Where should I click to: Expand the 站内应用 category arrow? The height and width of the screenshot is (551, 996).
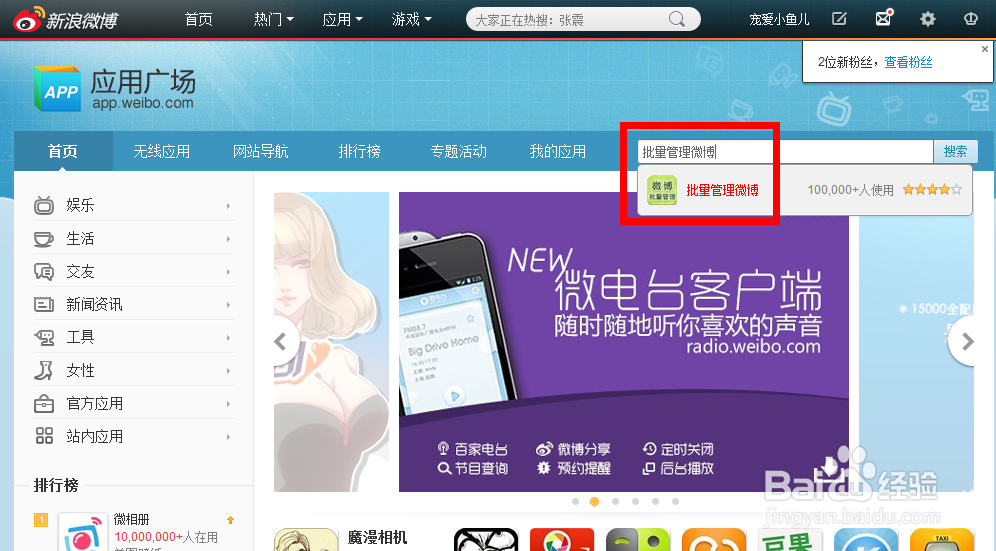tap(228, 437)
